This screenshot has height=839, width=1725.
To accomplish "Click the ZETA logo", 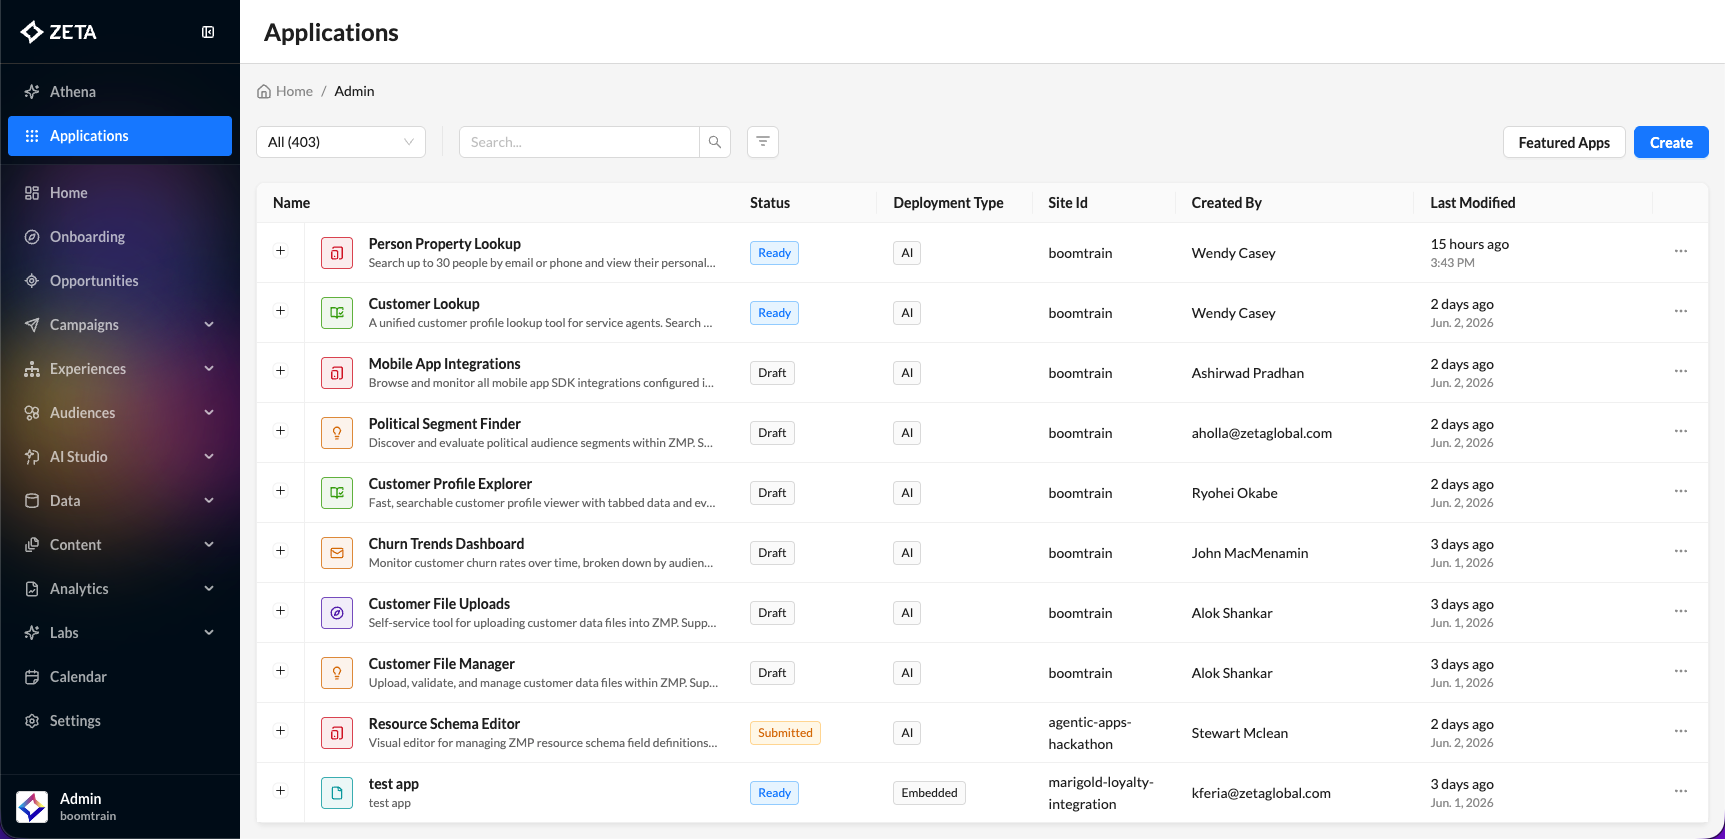I will (59, 32).
